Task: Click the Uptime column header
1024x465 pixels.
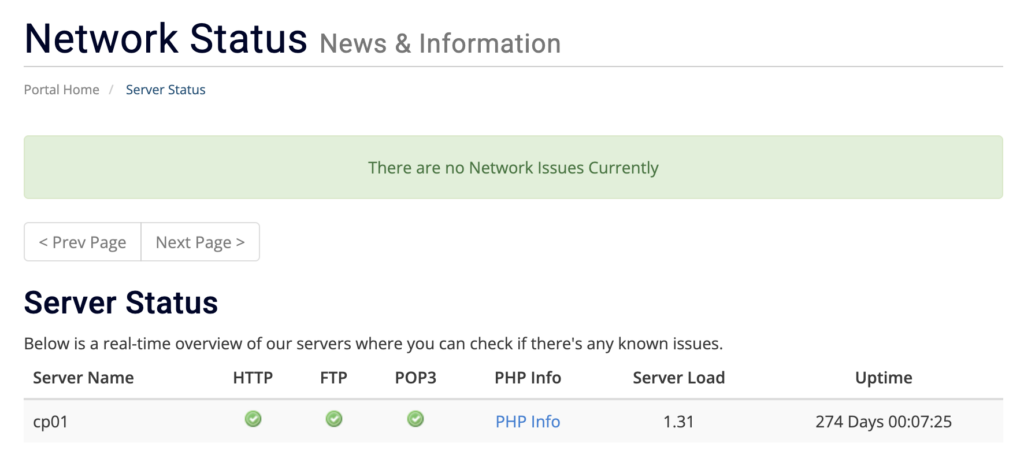Action: coord(883,378)
